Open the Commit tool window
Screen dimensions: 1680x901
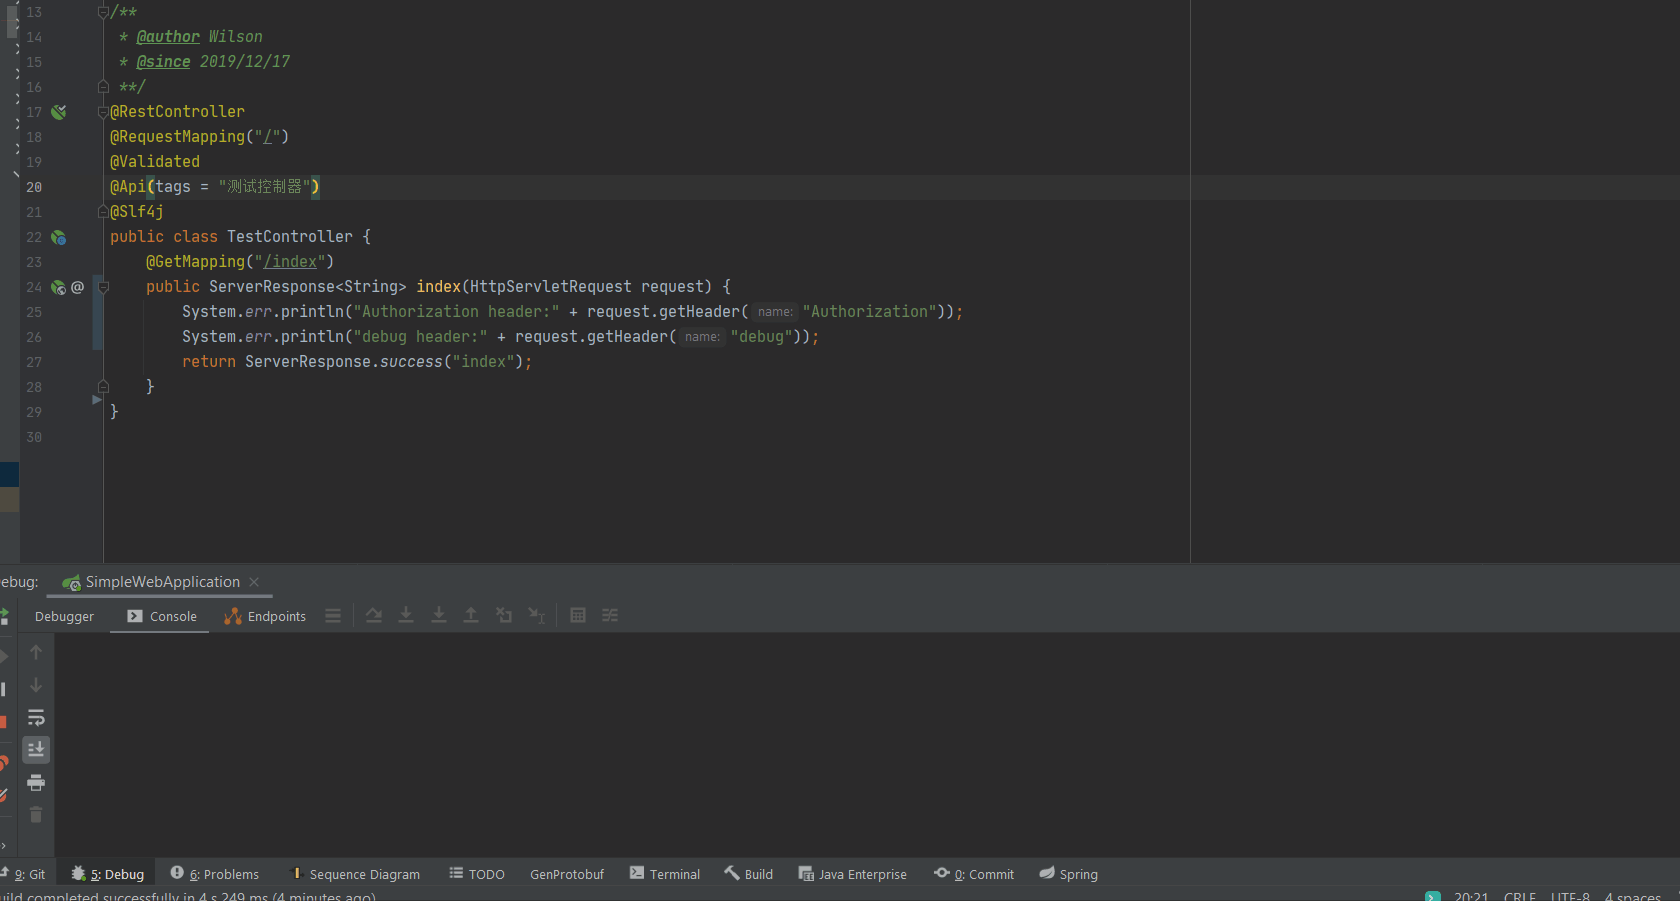click(x=974, y=874)
